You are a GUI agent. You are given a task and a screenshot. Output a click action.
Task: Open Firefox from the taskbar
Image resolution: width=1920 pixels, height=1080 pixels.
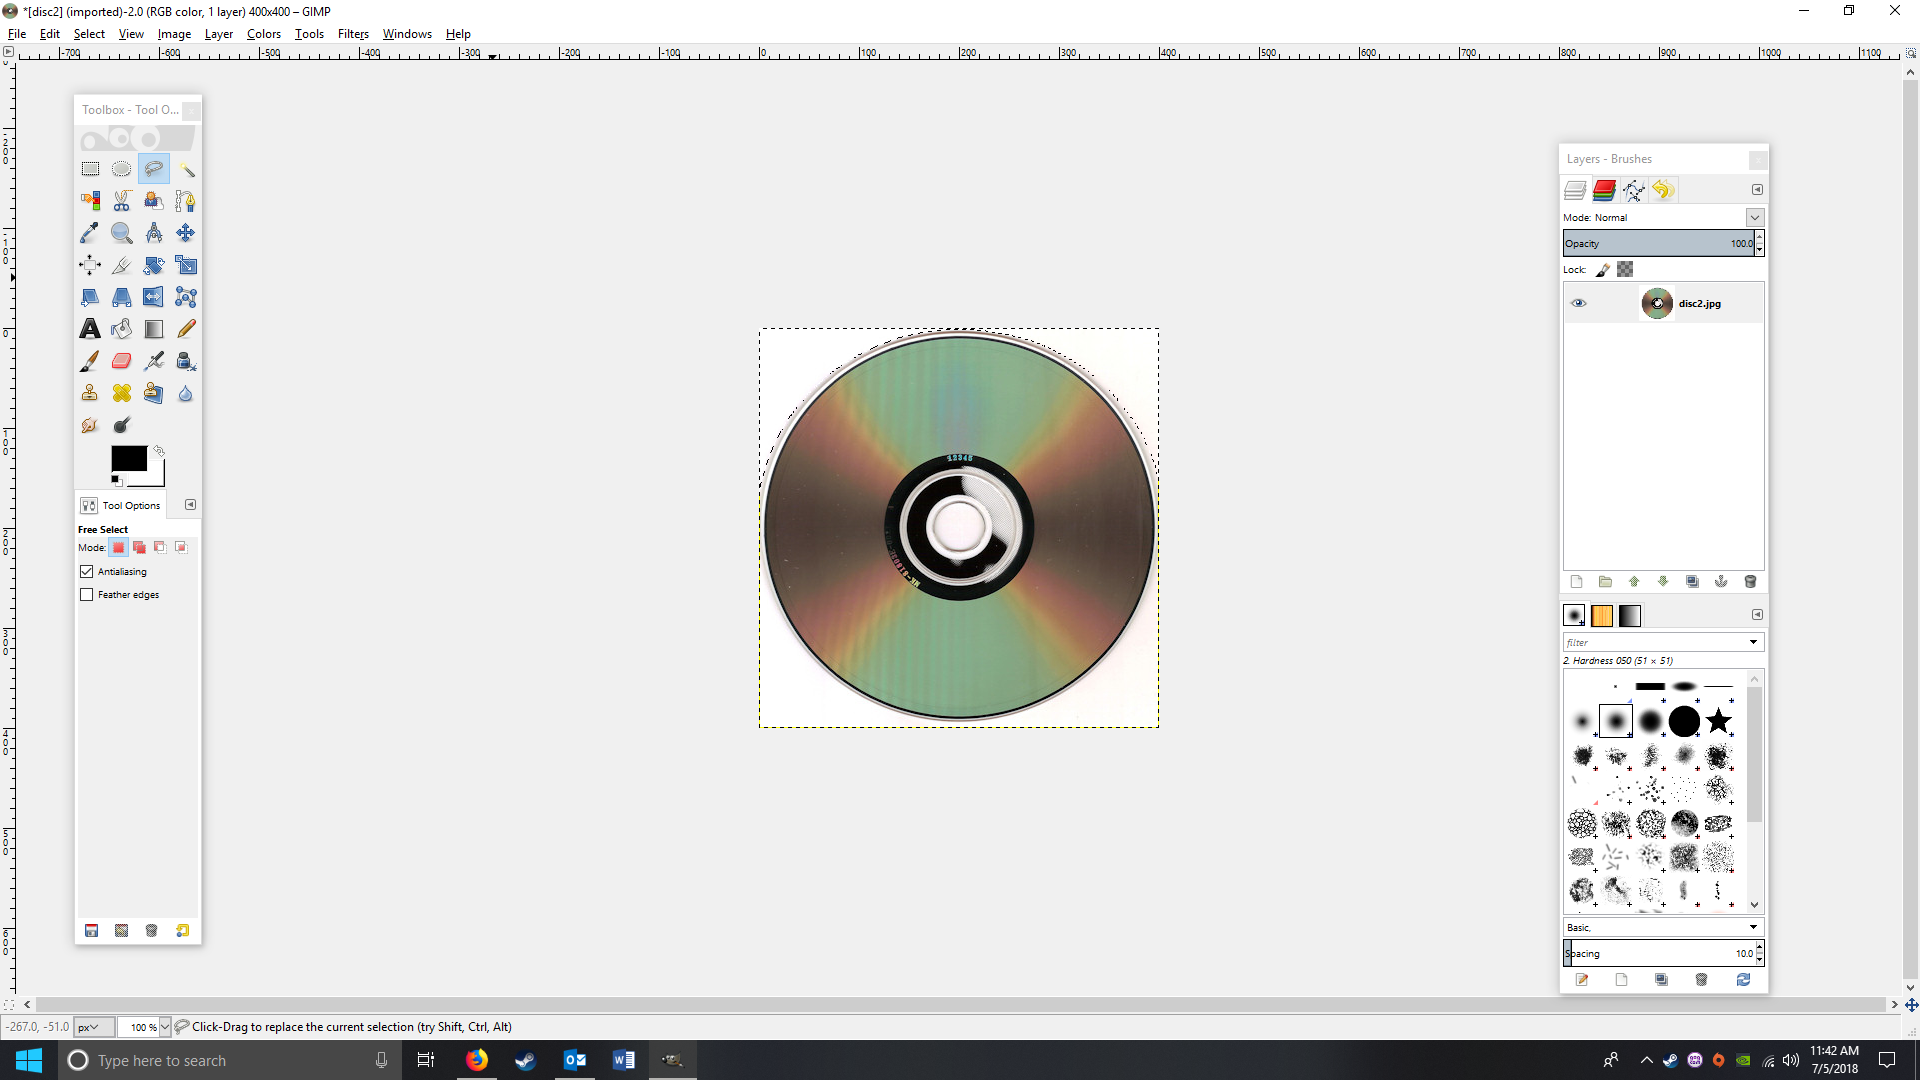click(x=477, y=1060)
